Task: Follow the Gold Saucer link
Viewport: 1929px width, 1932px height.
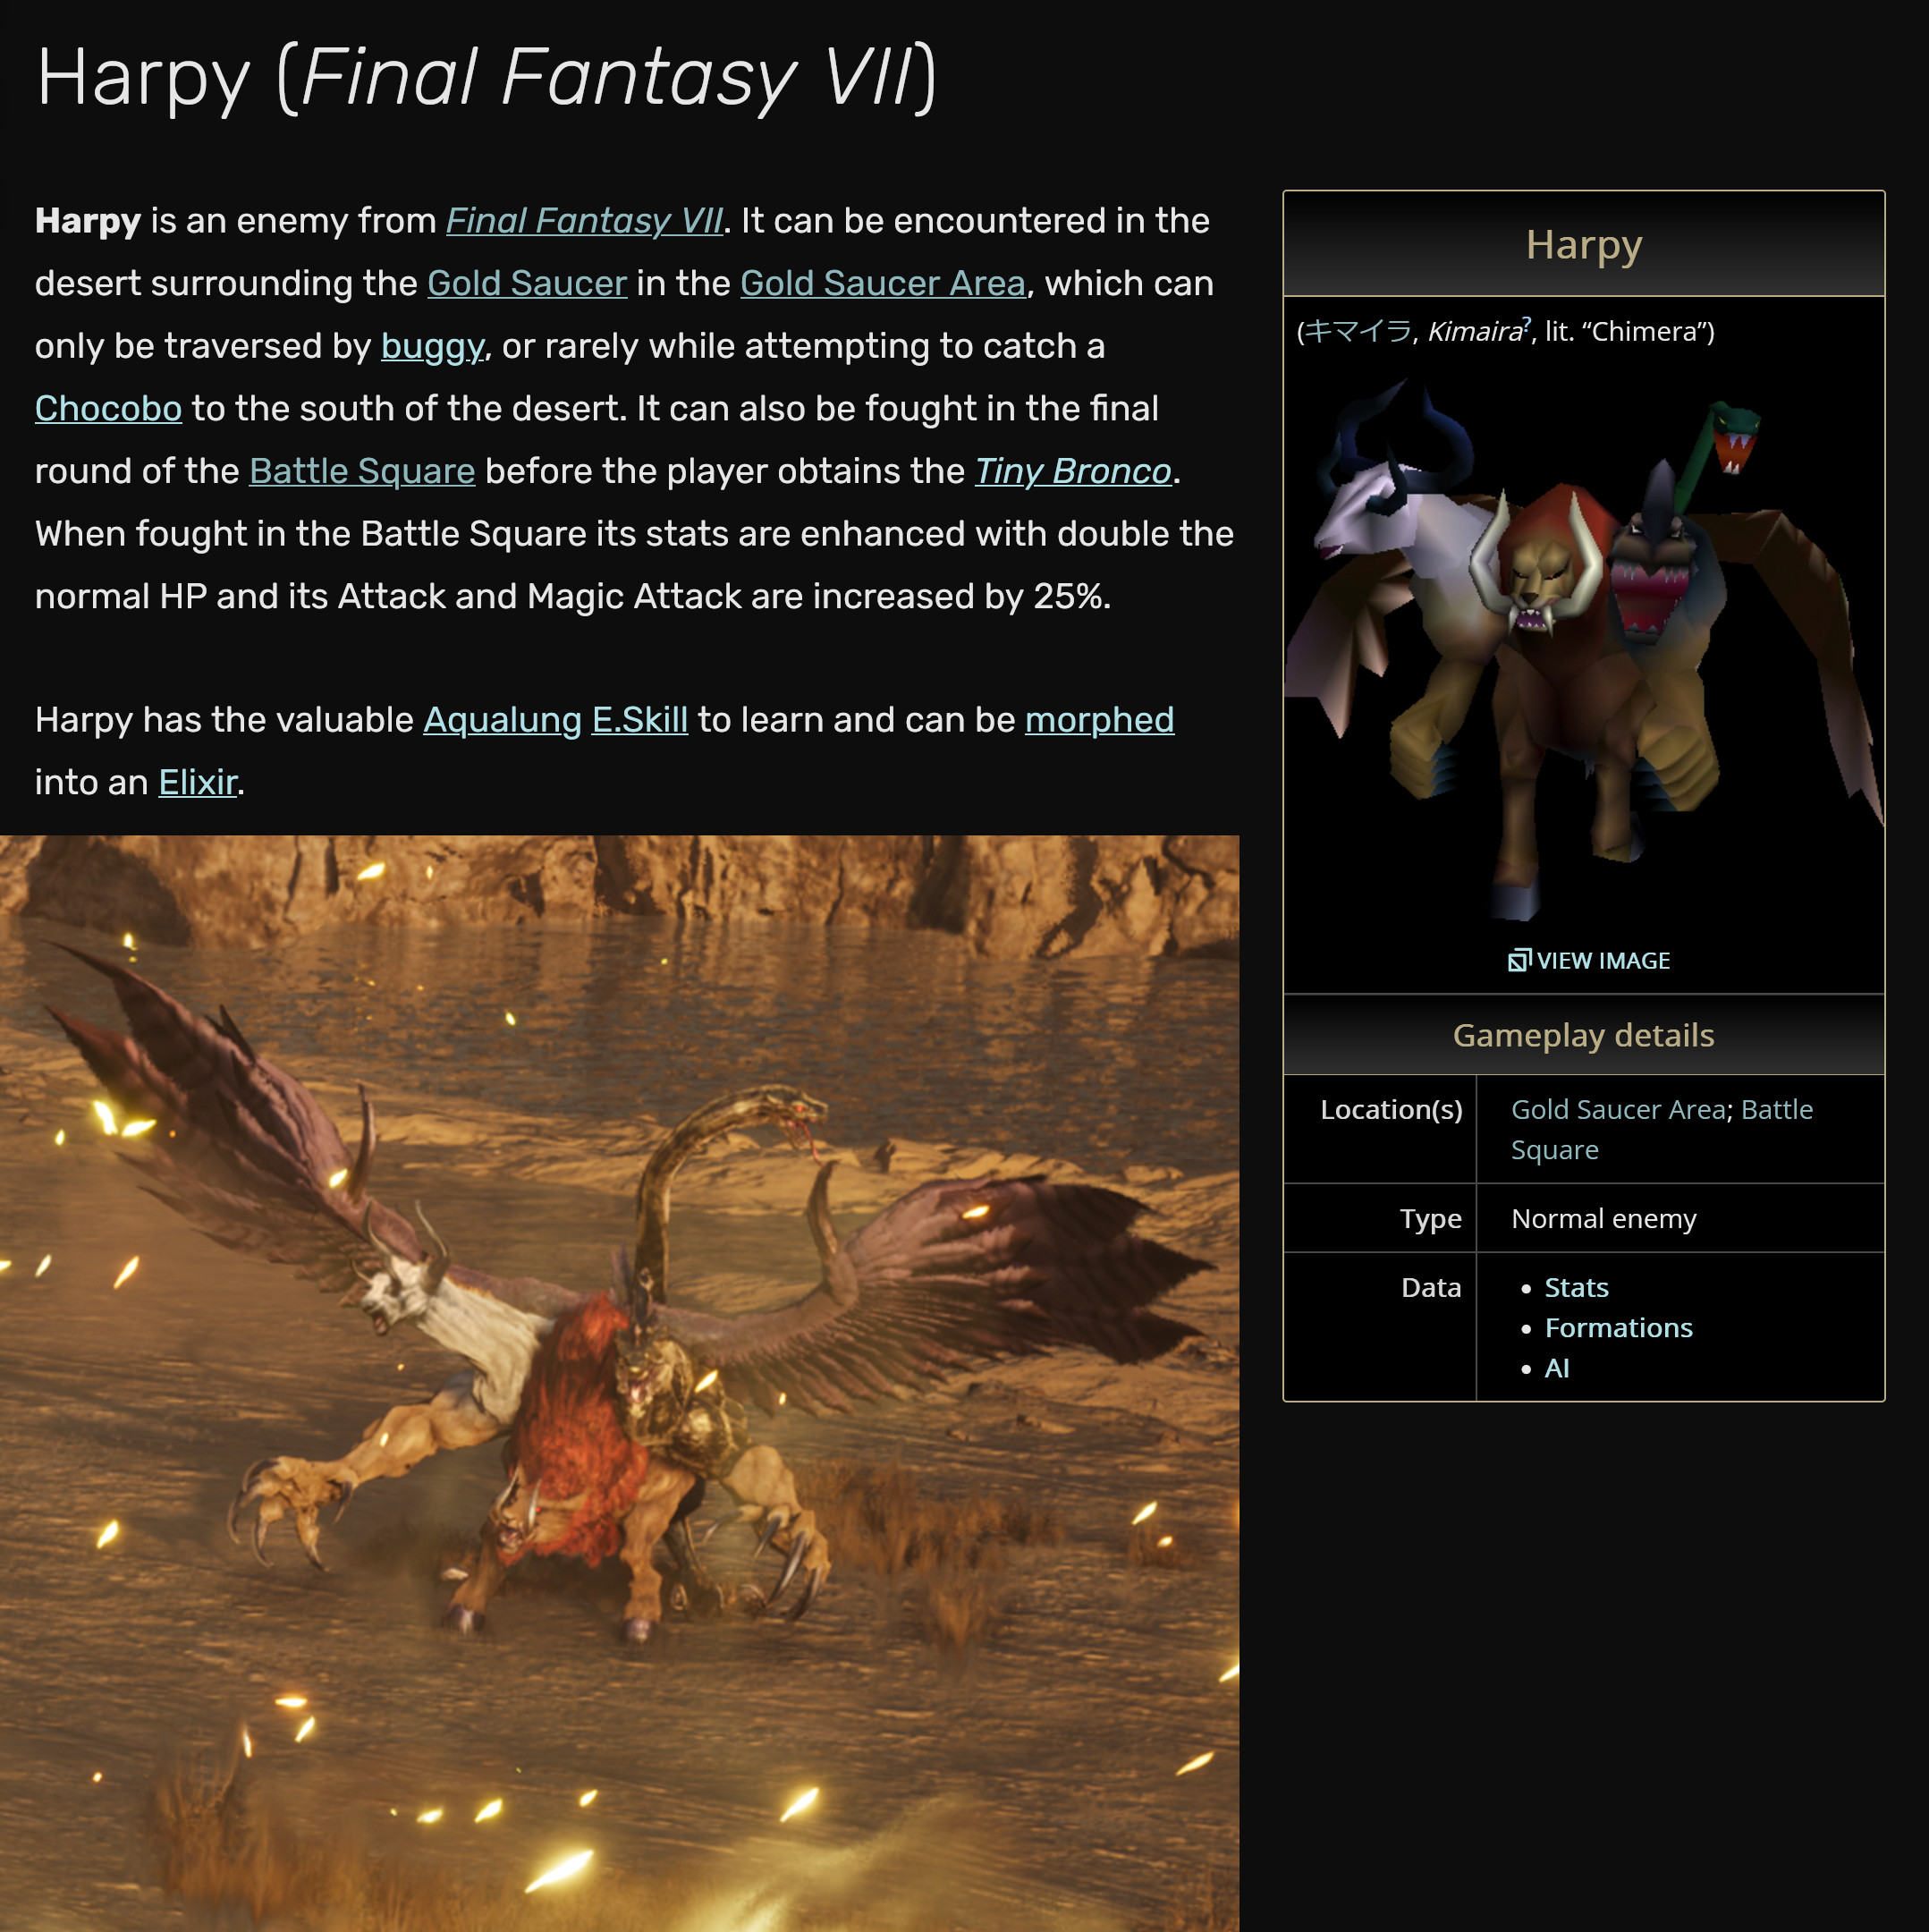Action: [x=527, y=284]
